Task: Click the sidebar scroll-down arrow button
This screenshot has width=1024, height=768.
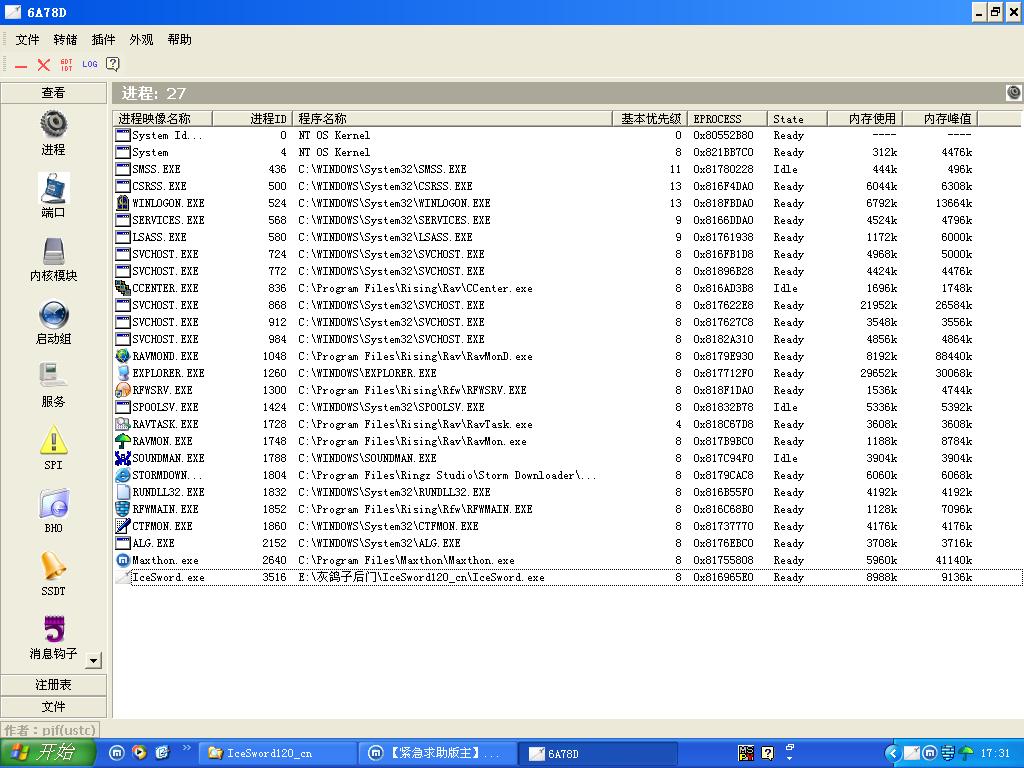Action: [x=94, y=660]
